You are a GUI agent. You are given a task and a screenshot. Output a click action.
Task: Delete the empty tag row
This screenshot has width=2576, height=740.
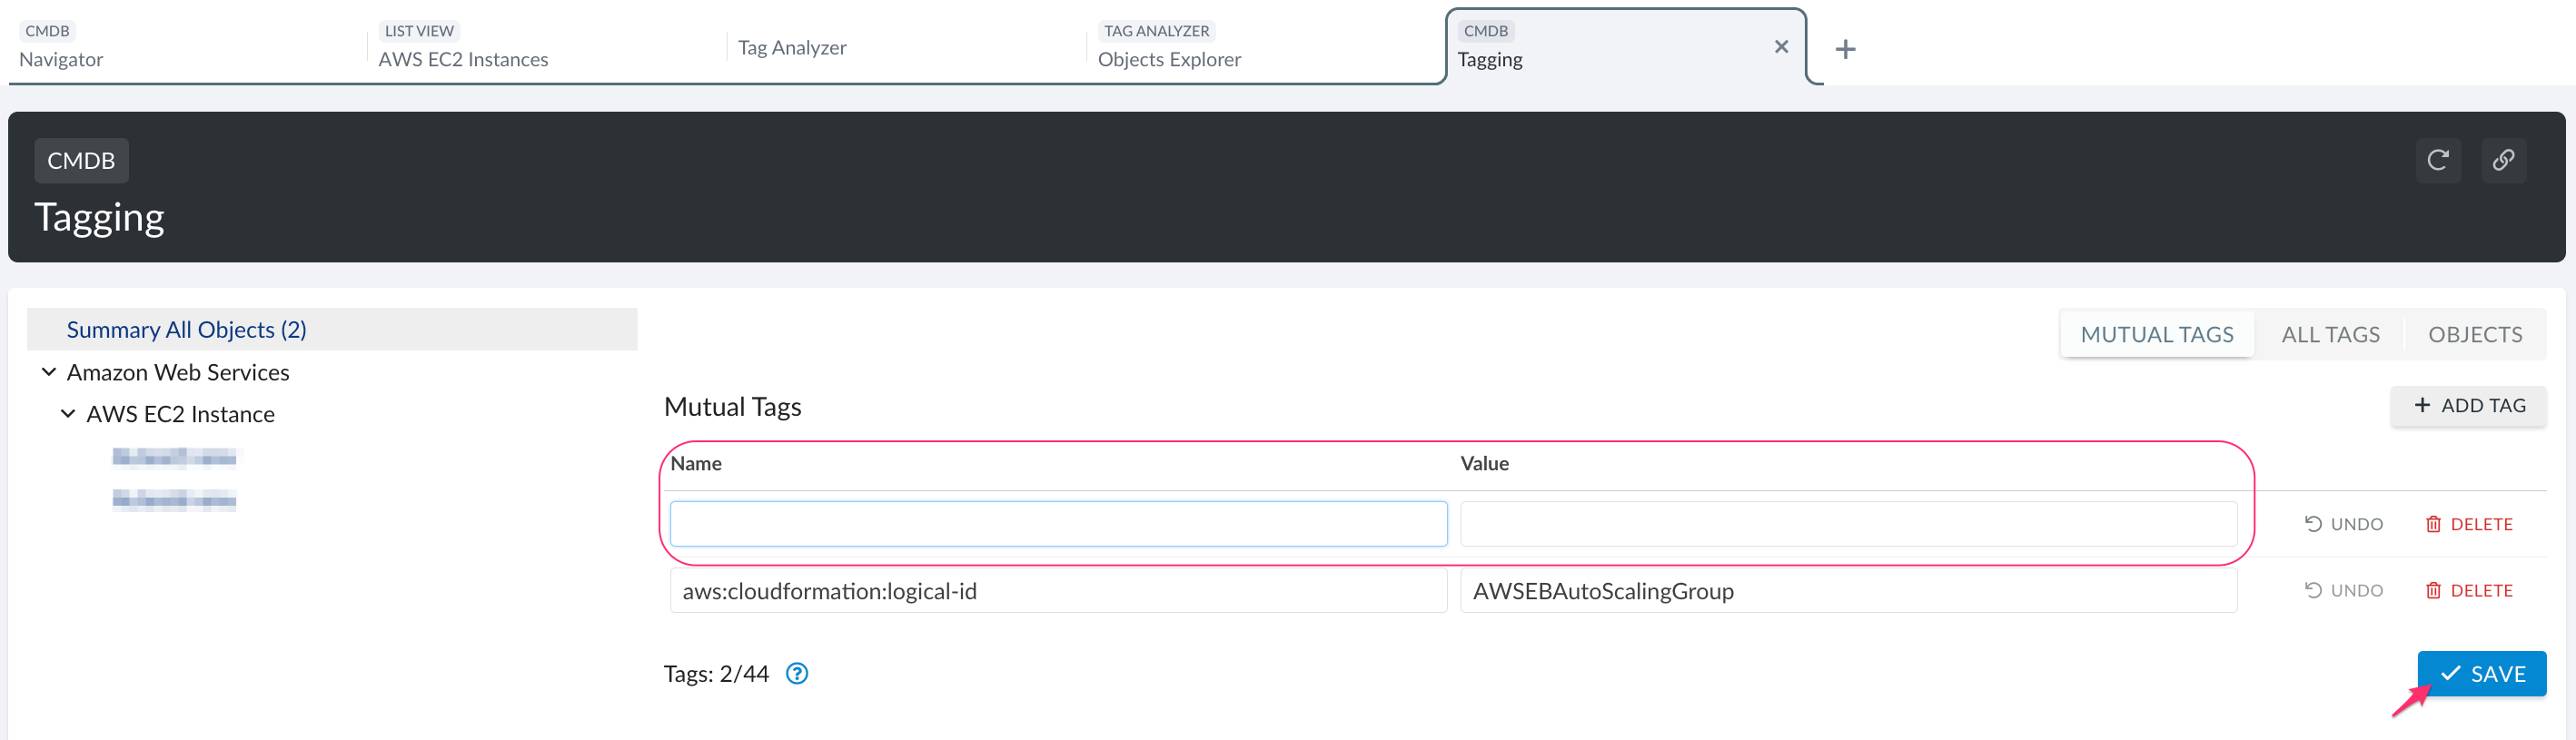click(x=2468, y=524)
